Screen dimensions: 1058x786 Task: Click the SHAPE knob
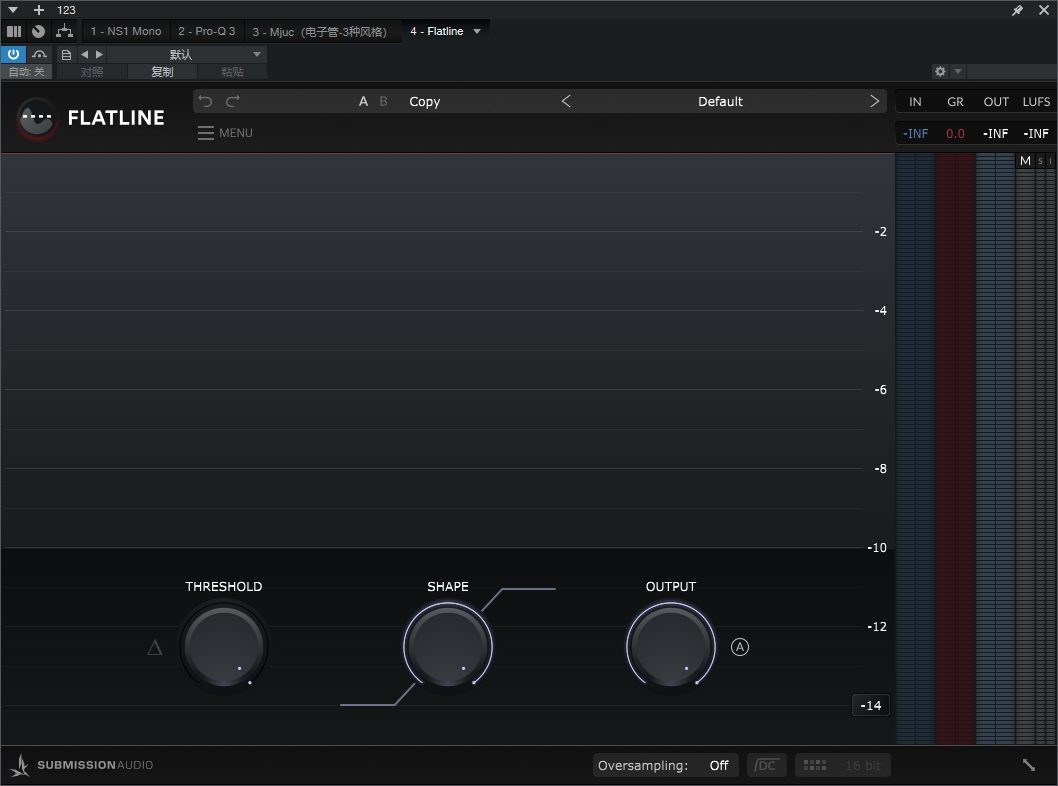pyautogui.click(x=448, y=646)
